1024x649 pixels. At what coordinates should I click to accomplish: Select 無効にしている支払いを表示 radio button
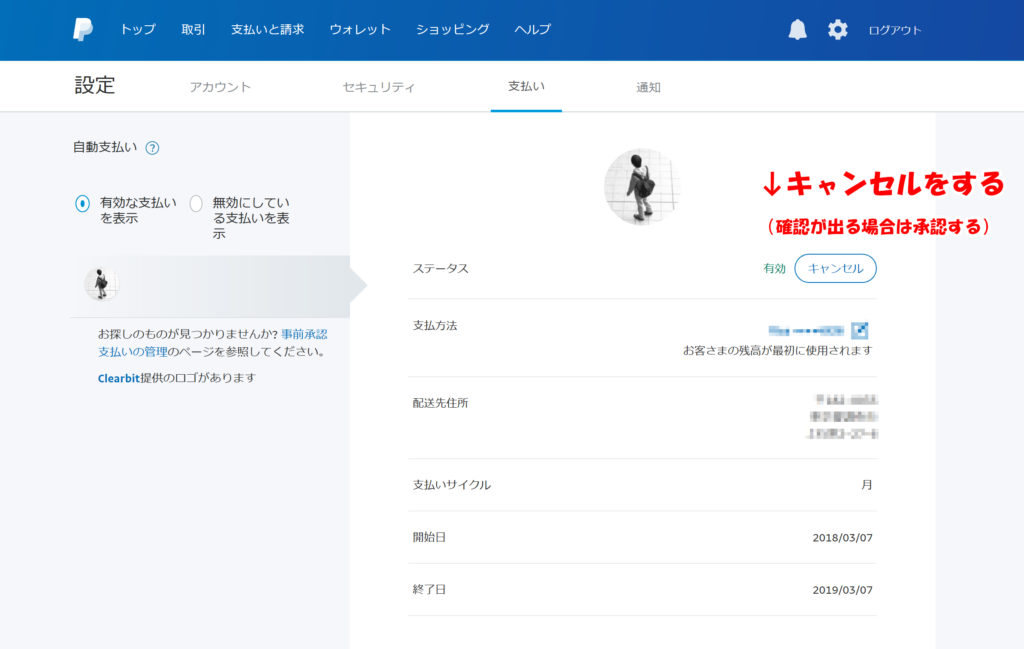click(x=196, y=204)
